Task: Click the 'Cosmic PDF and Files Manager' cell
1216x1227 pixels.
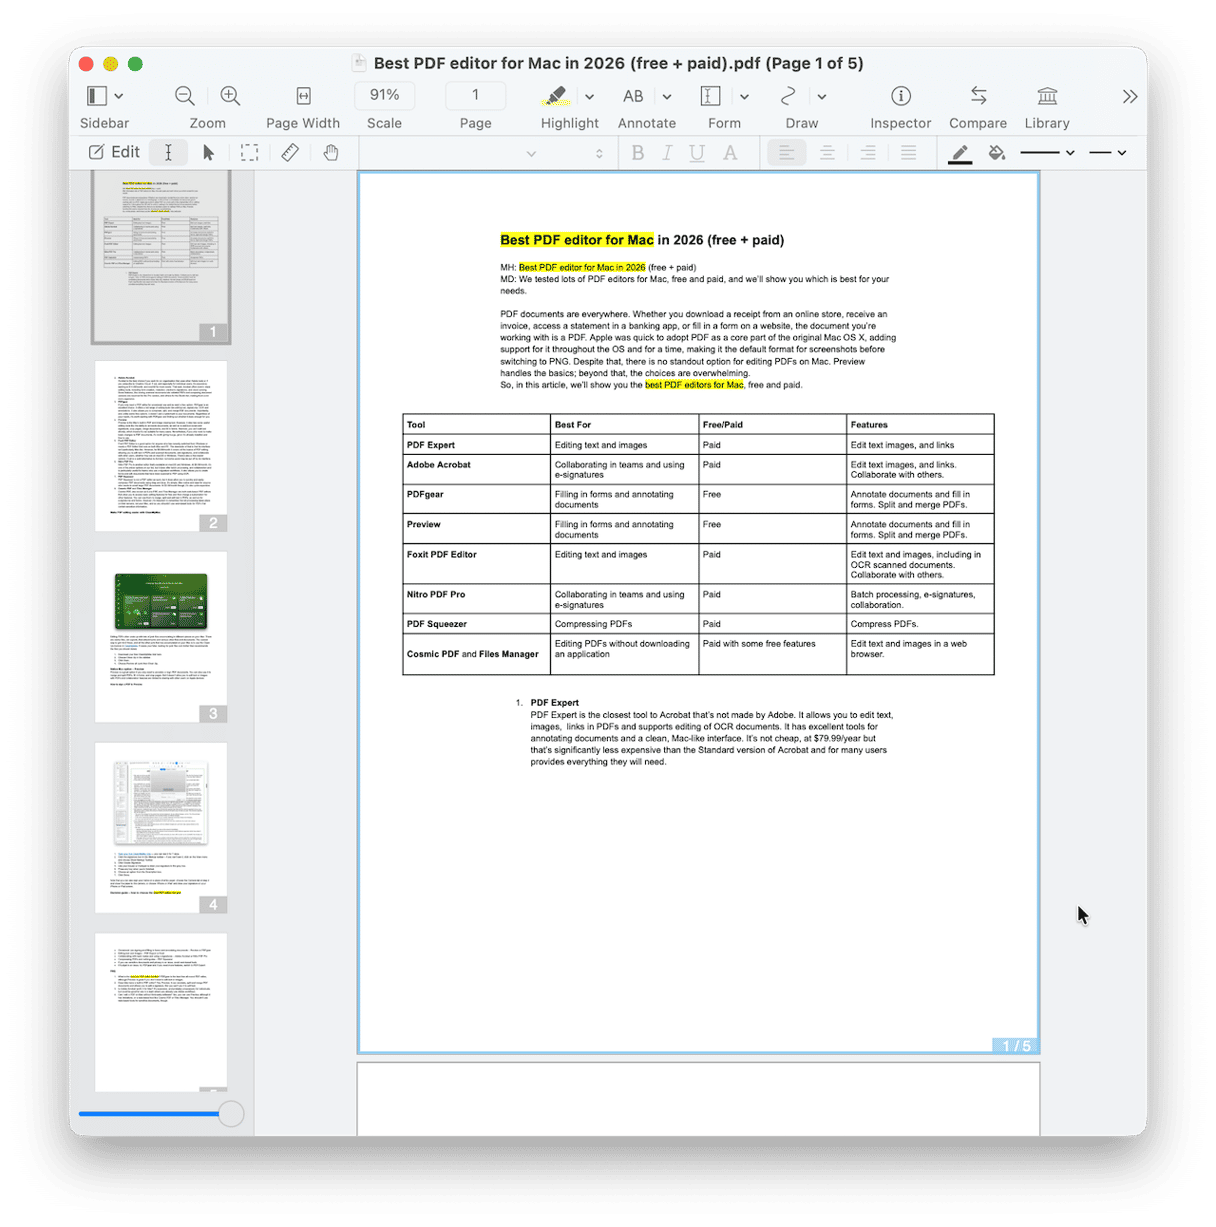Action: pyautogui.click(x=476, y=654)
